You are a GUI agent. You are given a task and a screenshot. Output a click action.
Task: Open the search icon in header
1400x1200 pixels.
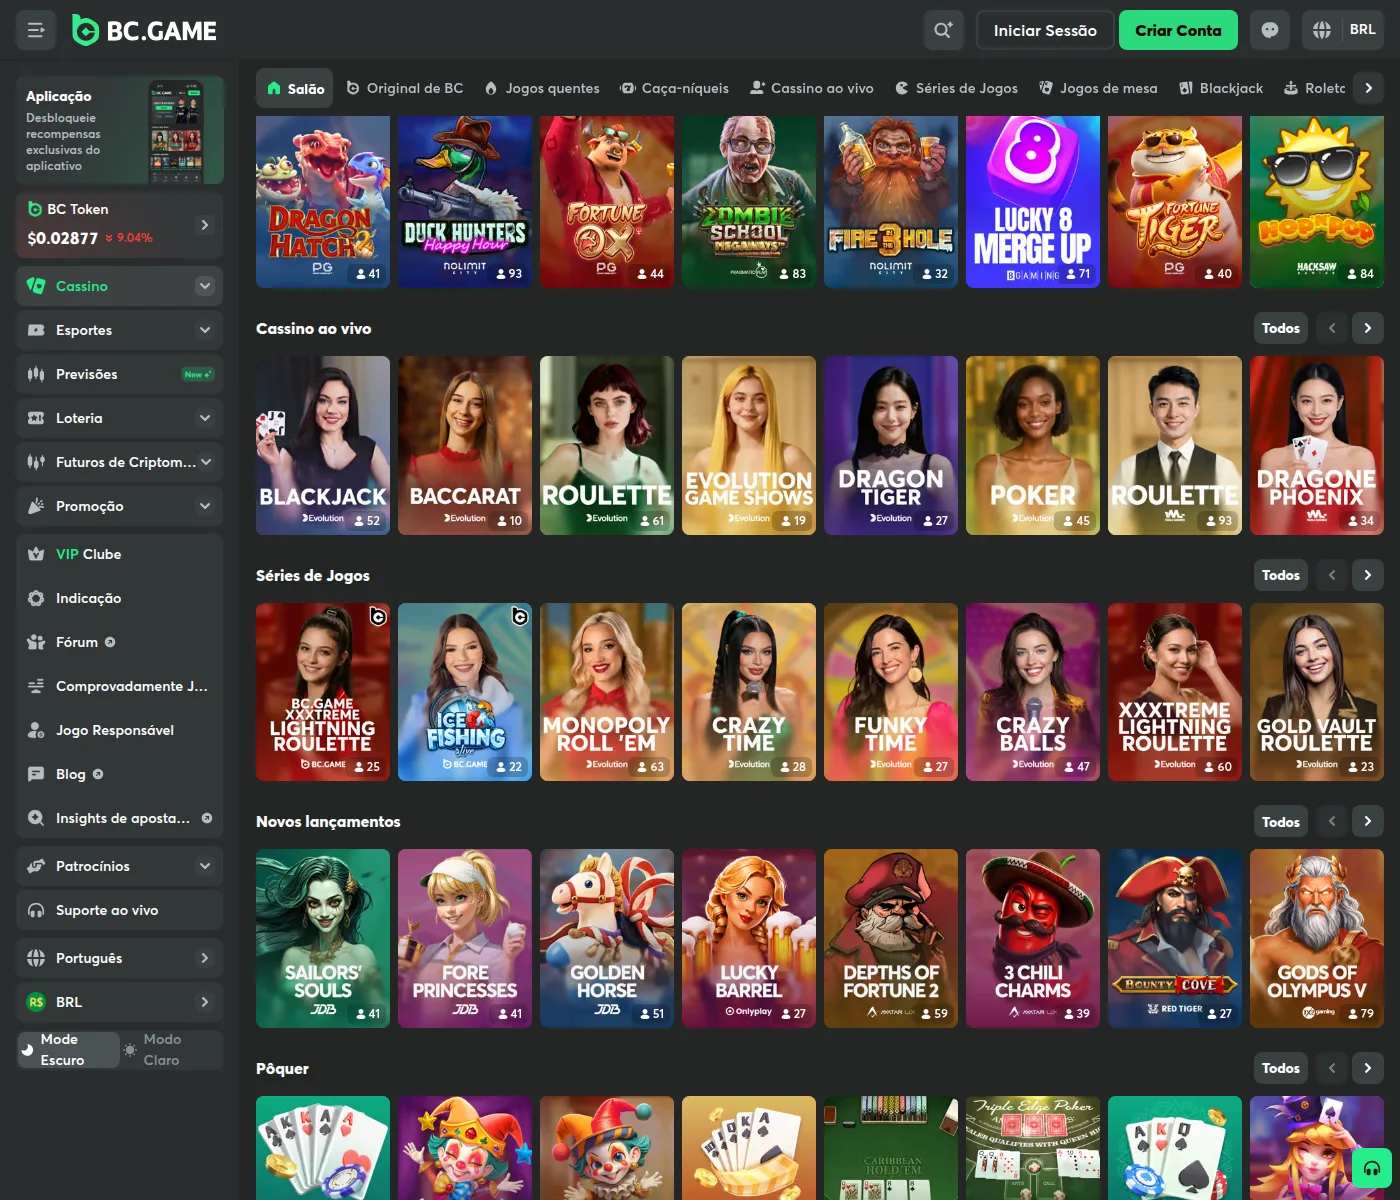(x=943, y=30)
